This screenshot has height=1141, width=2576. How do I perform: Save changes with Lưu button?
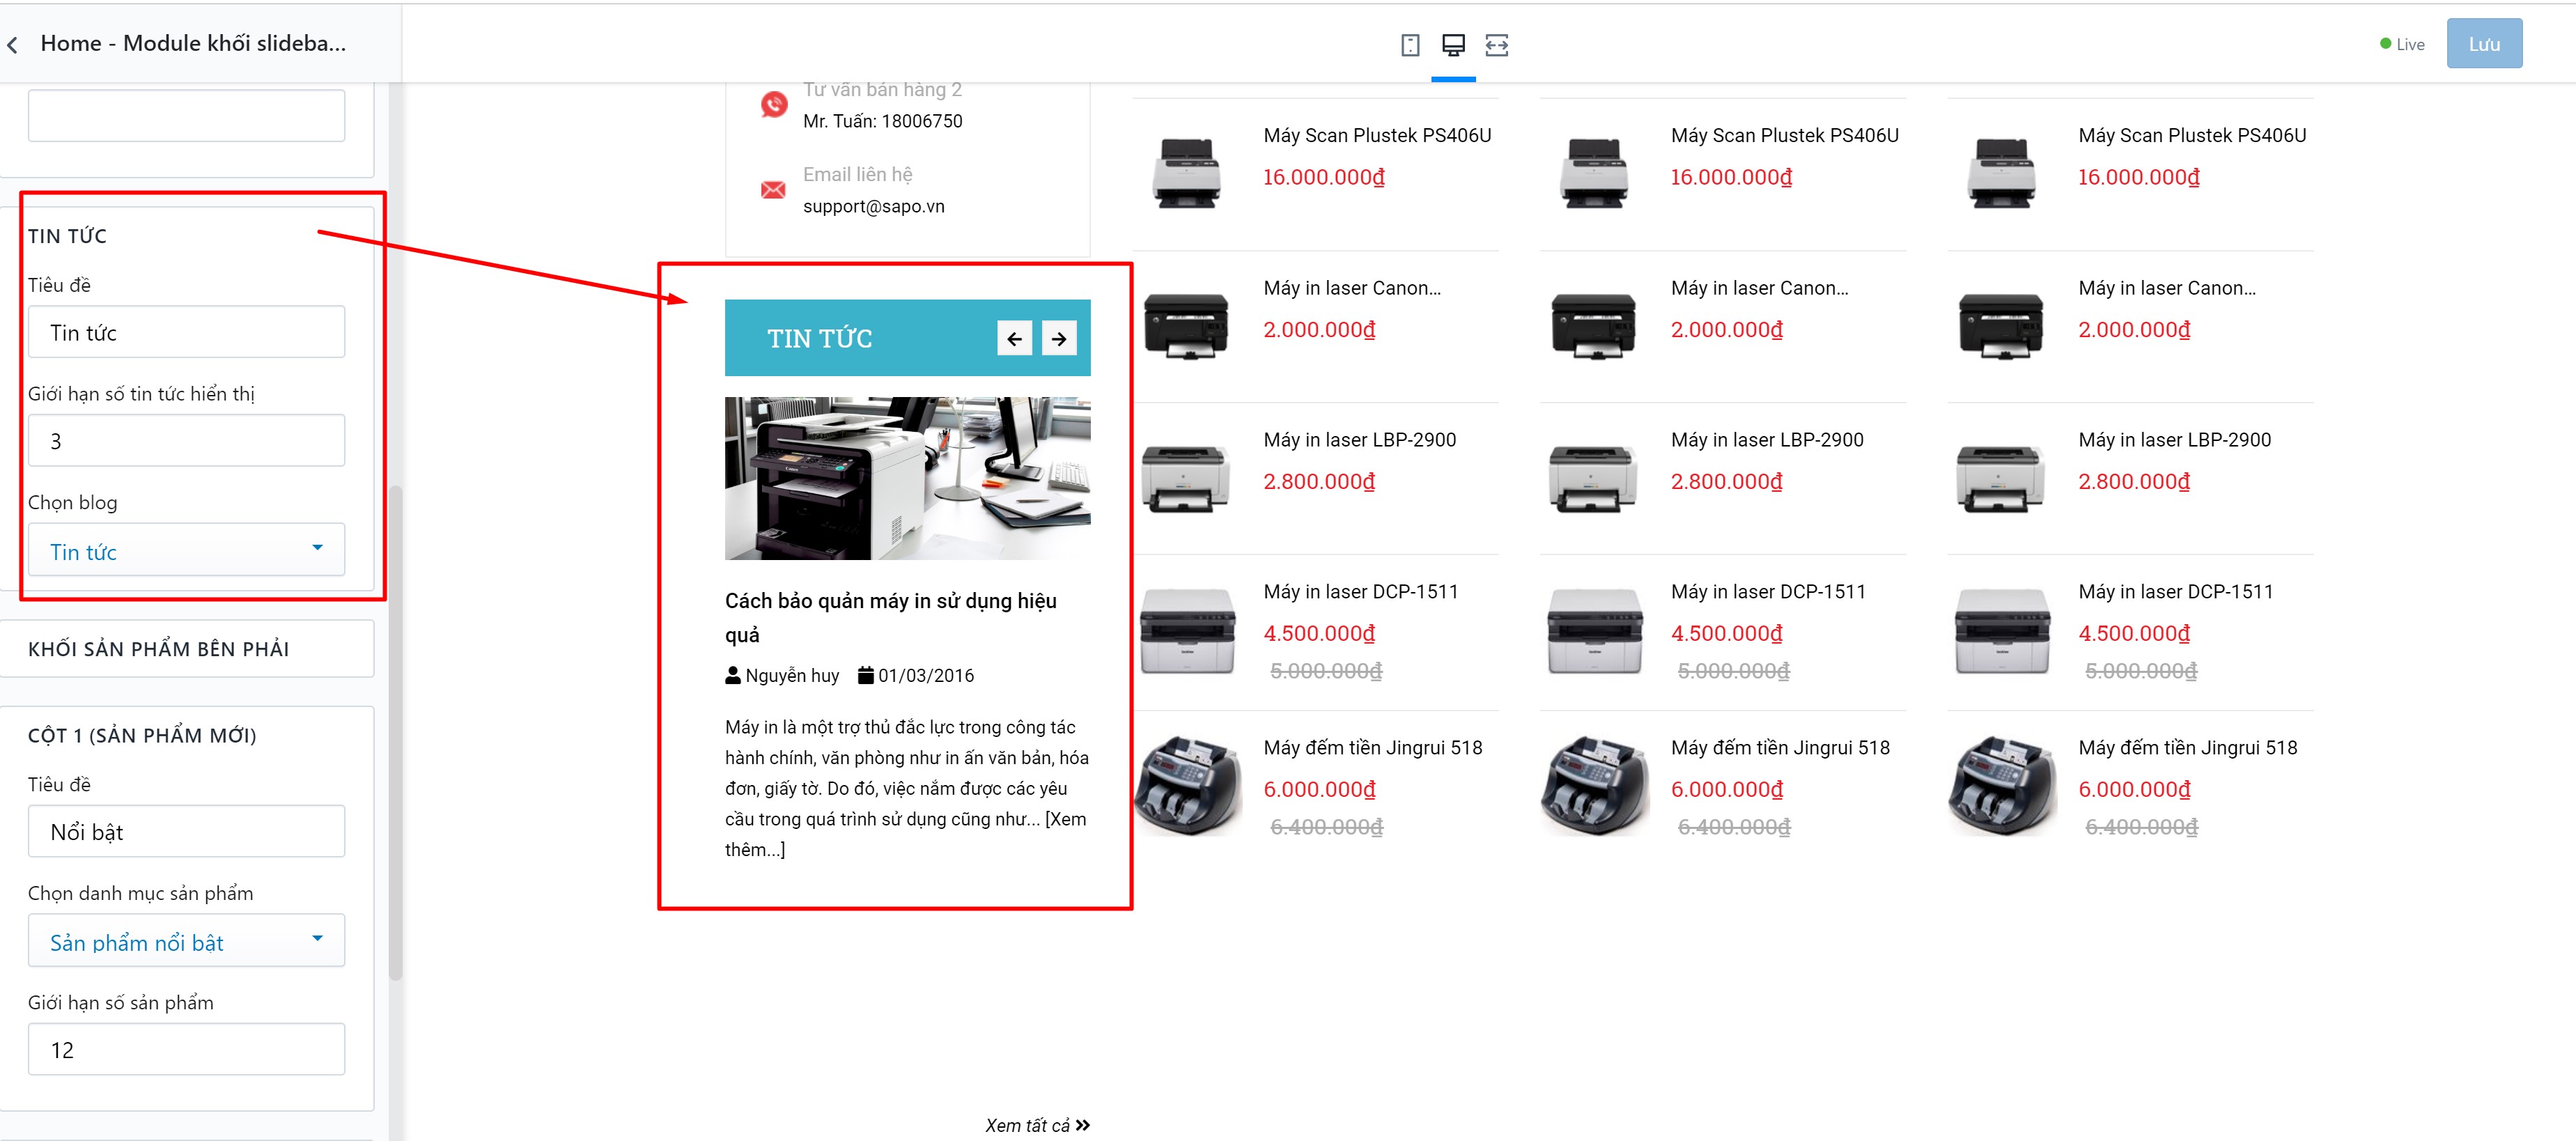pos(2484,44)
